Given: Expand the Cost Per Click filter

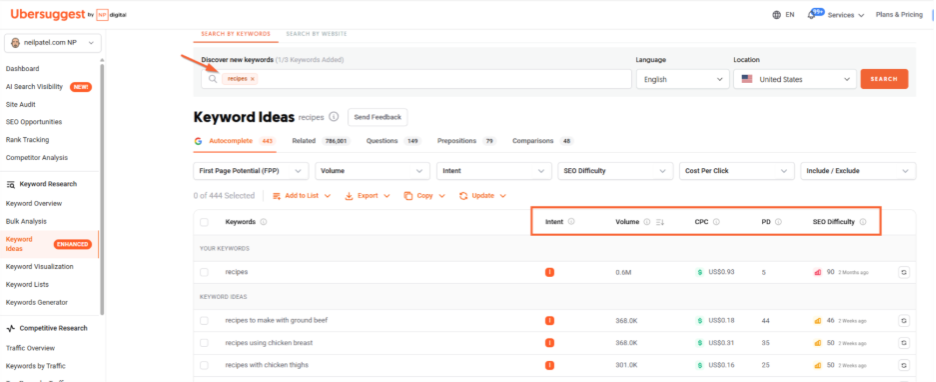Looking at the screenshot, I should [x=737, y=171].
